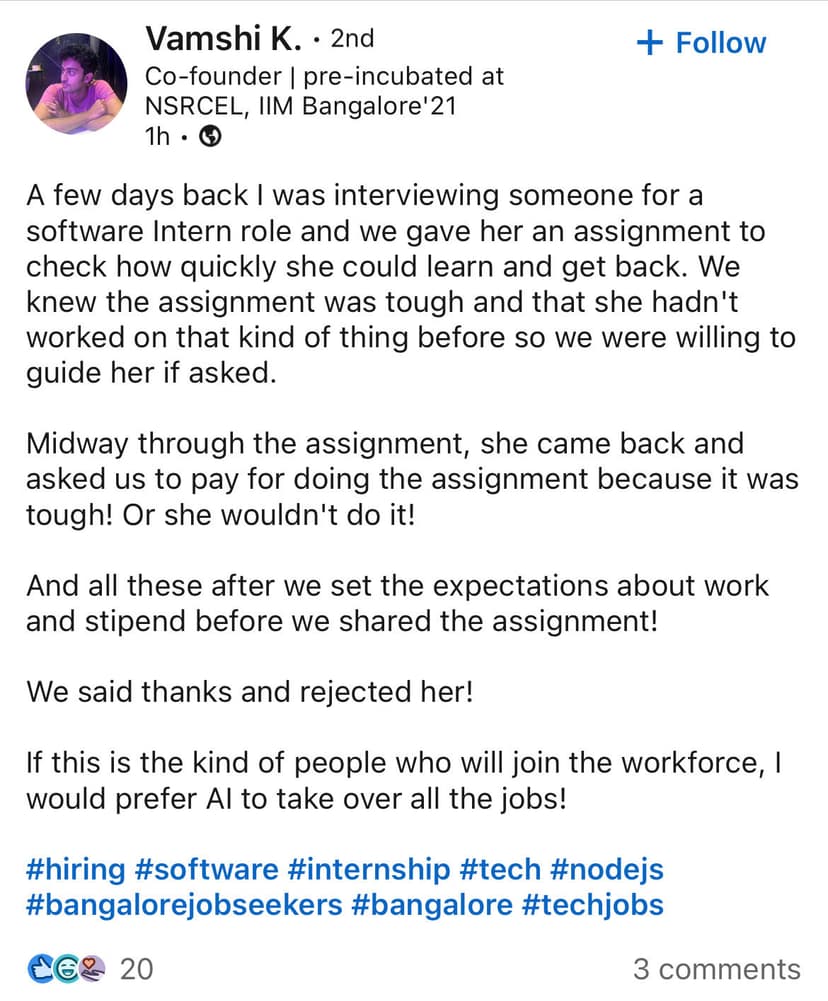The width and height of the screenshot is (828, 1001).
Task: Click the #nodejs hashtag
Action: tap(606, 868)
